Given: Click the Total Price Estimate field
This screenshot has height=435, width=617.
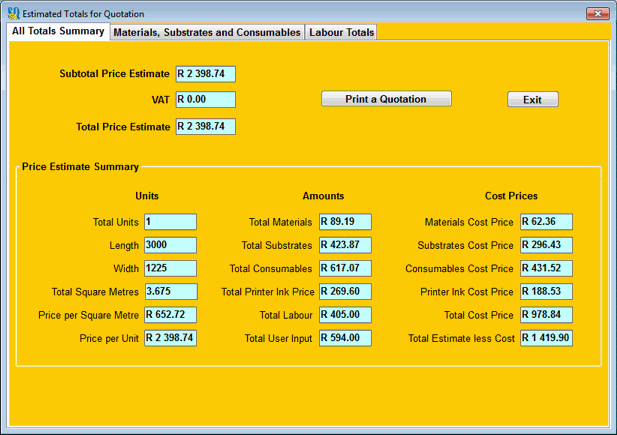Looking at the screenshot, I should pos(205,127).
